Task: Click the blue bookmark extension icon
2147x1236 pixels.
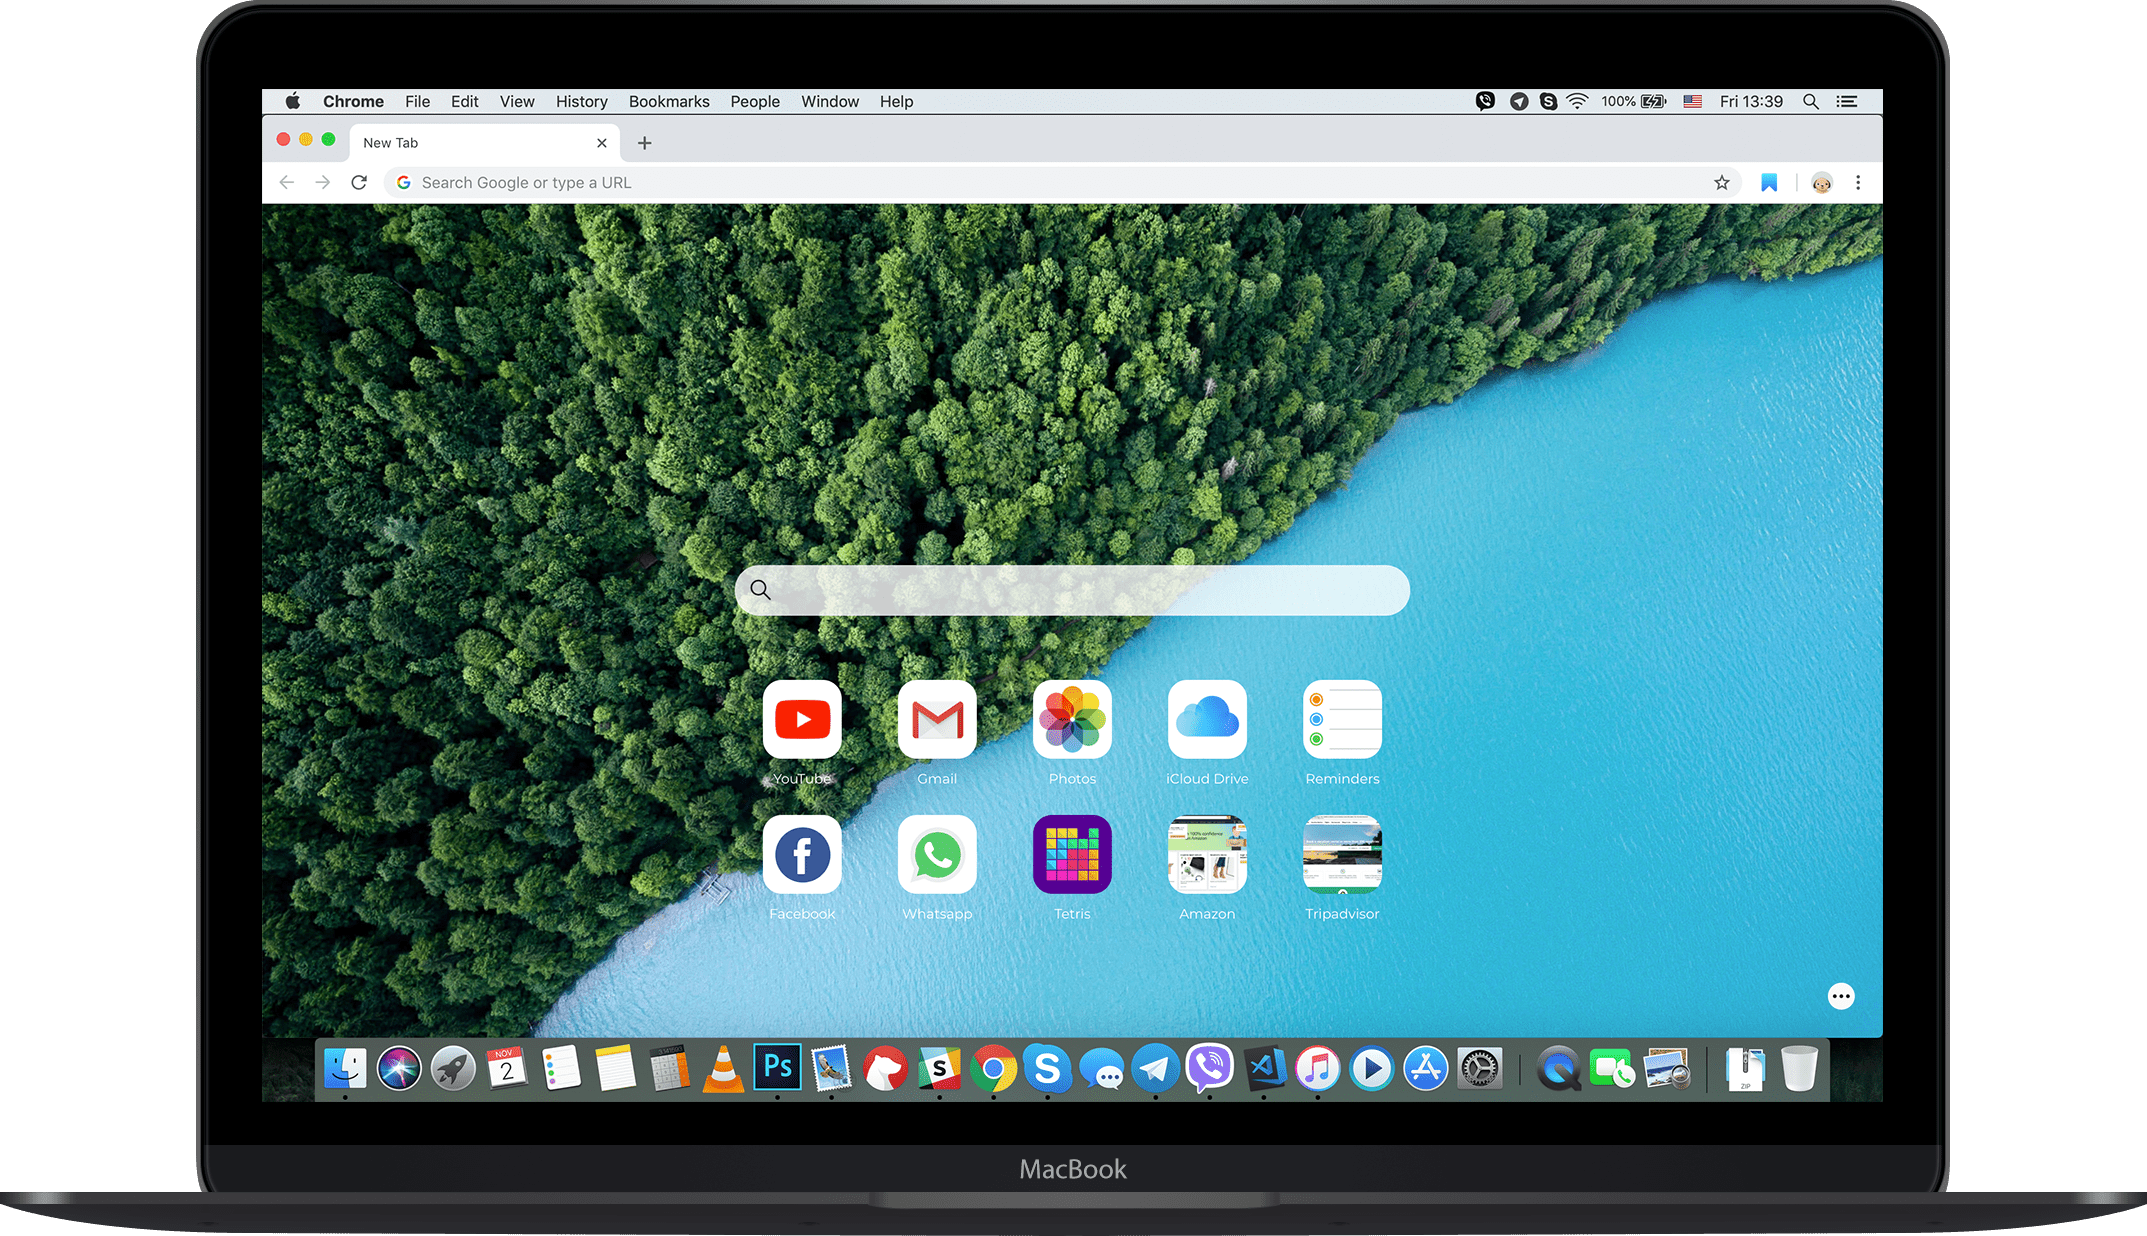Action: (x=1769, y=183)
